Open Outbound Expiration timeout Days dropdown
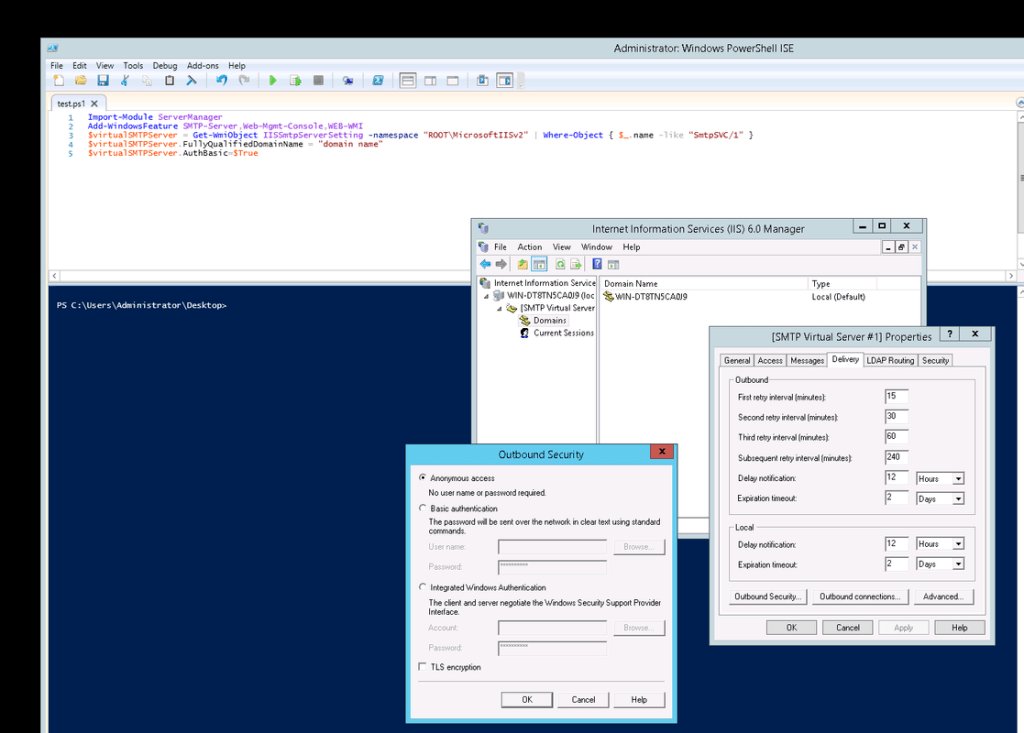 click(x=958, y=498)
